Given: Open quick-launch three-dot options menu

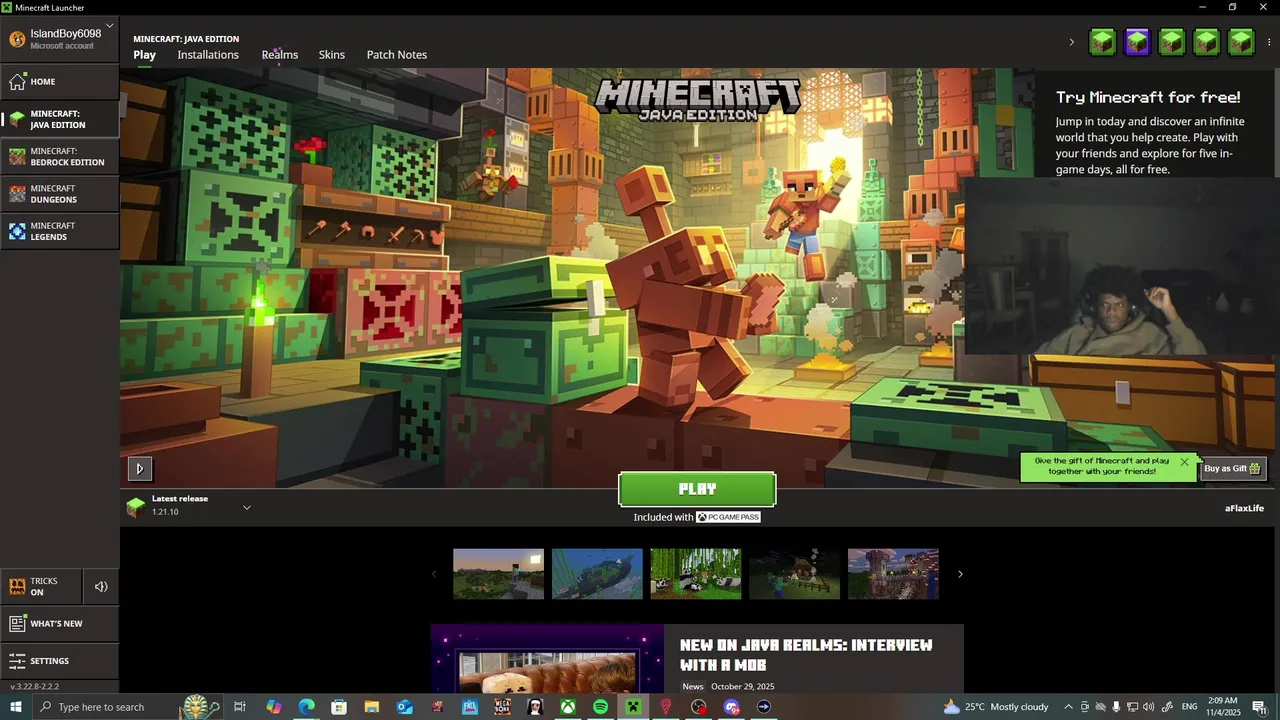Looking at the screenshot, I should pos(1269,42).
